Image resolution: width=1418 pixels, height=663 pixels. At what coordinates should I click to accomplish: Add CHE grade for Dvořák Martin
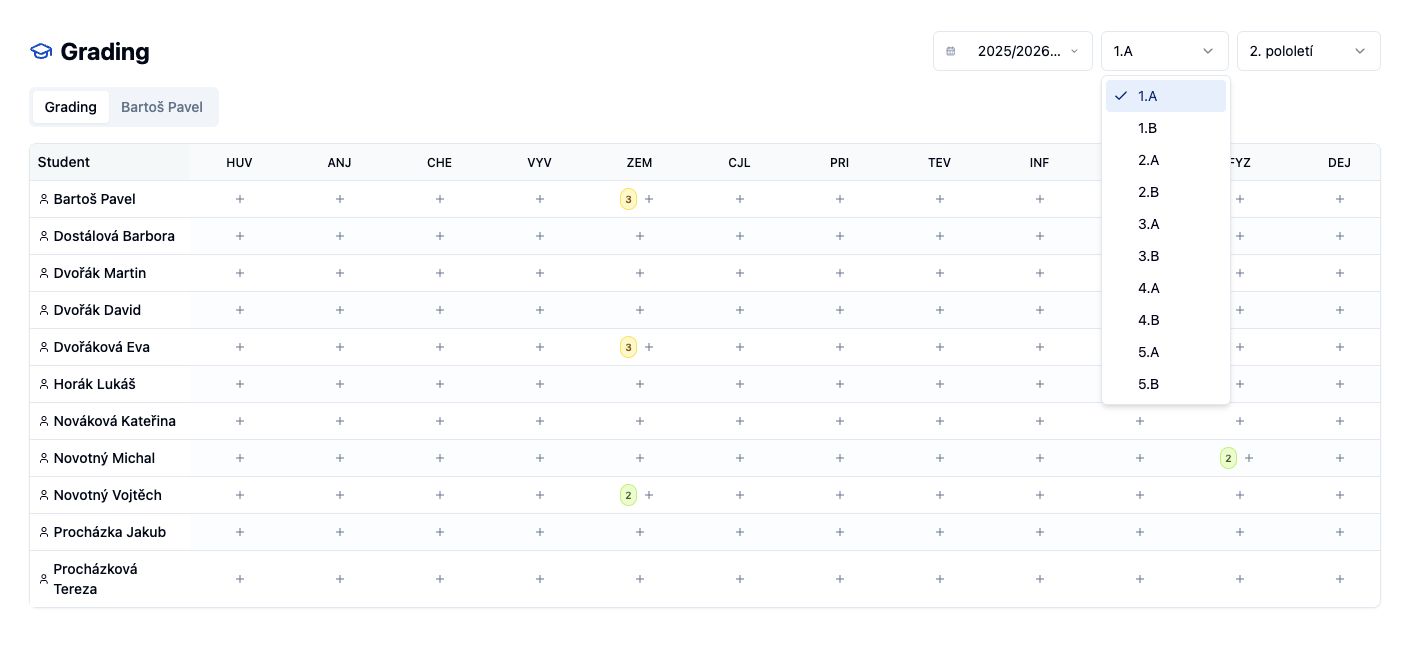pyautogui.click(x=440, y=273)
